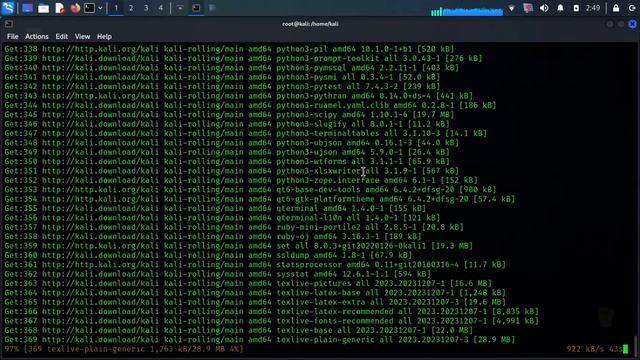This screenshot has height=360, width=640.
Task: Open the network connection tray icon
Action: coord(511,8)
